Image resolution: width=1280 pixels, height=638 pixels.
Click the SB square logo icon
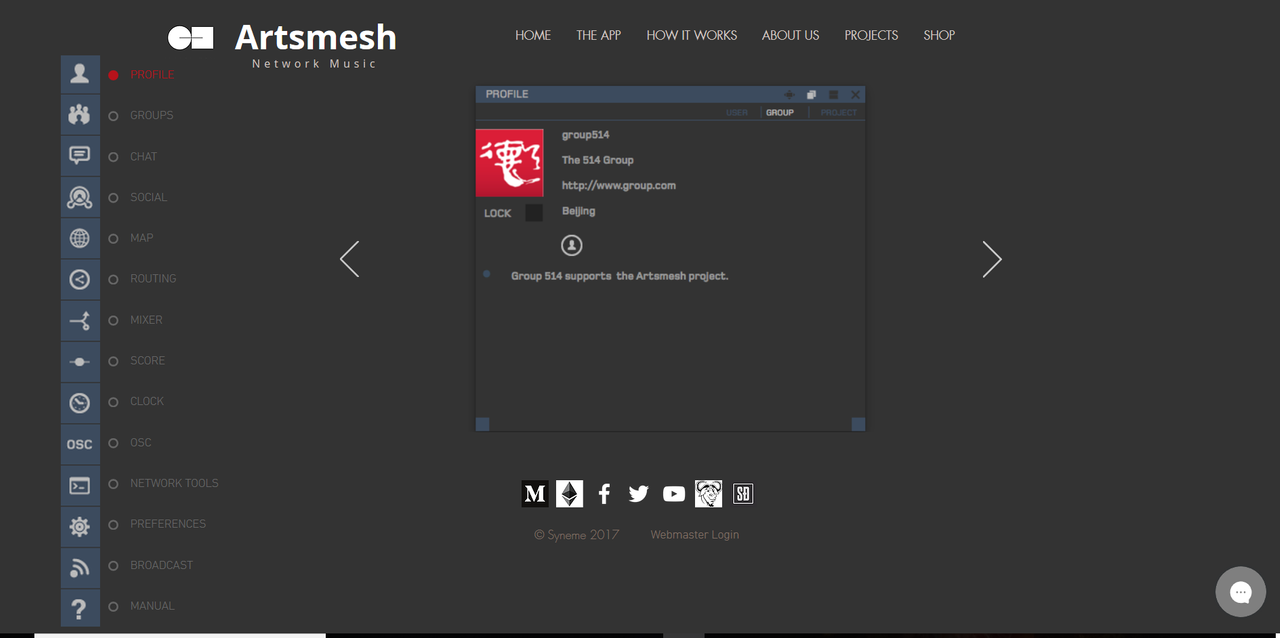(743, 493)
